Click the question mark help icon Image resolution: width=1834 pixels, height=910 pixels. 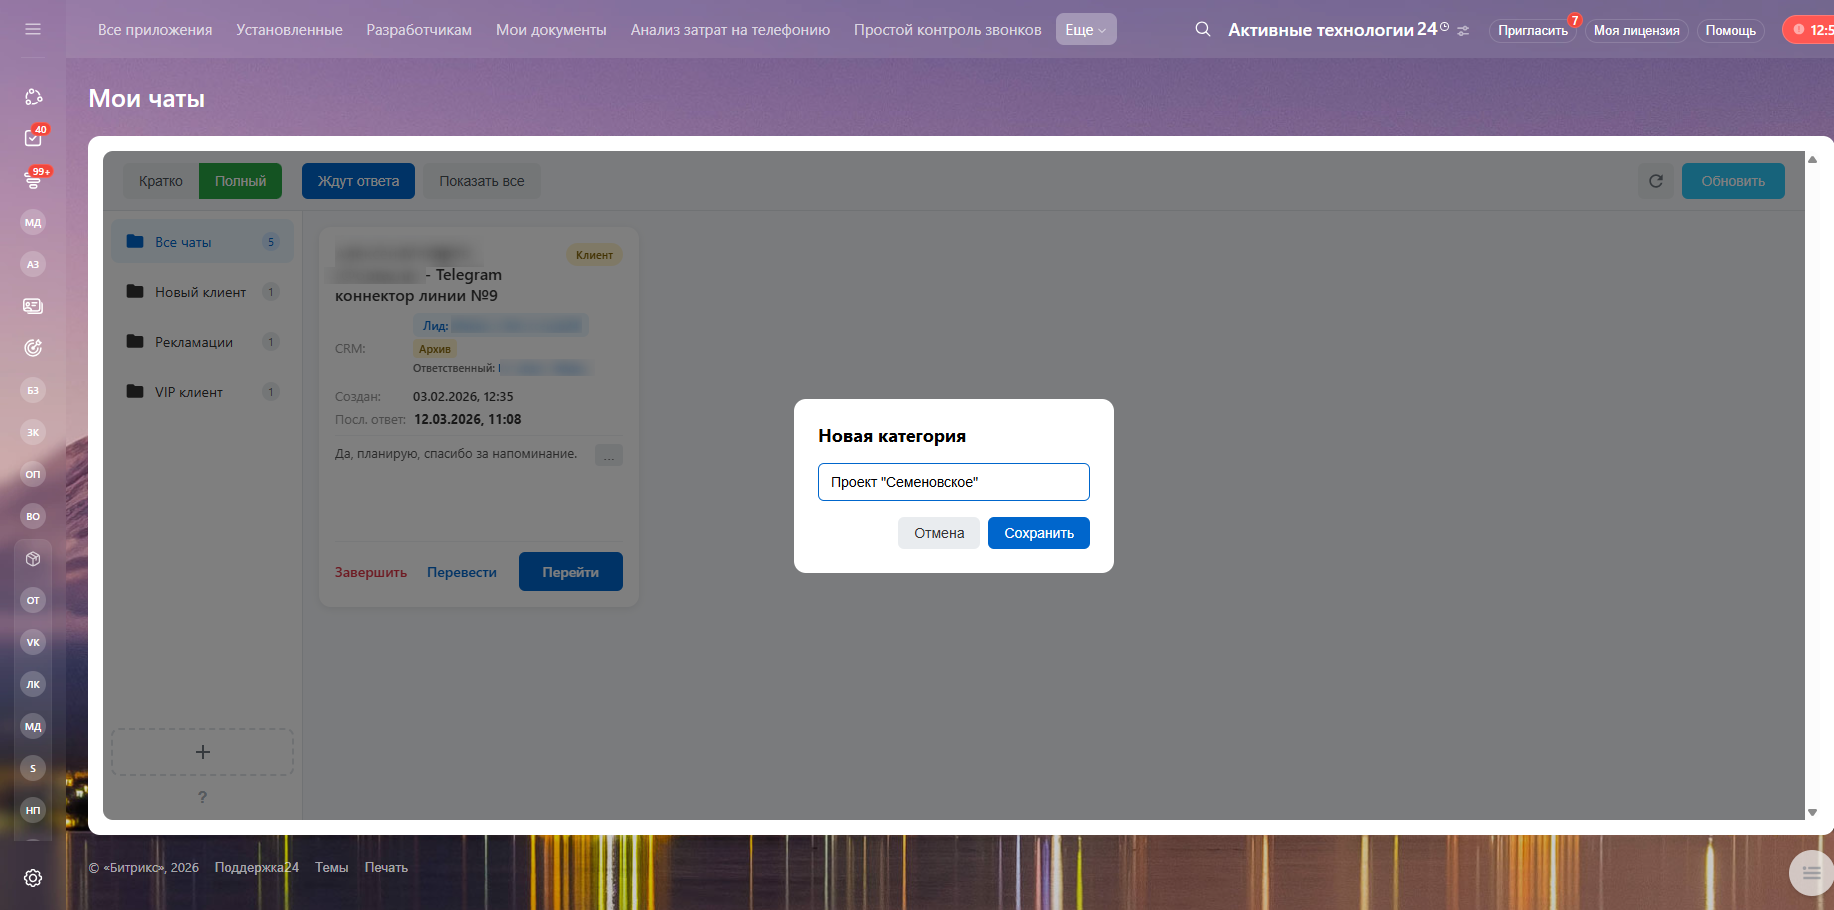(x=202, y=797)
